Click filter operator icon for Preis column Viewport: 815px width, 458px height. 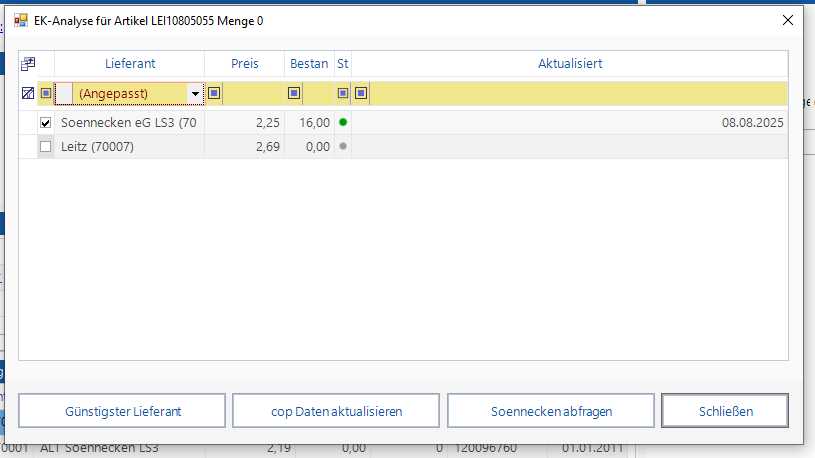coord(214,94)
